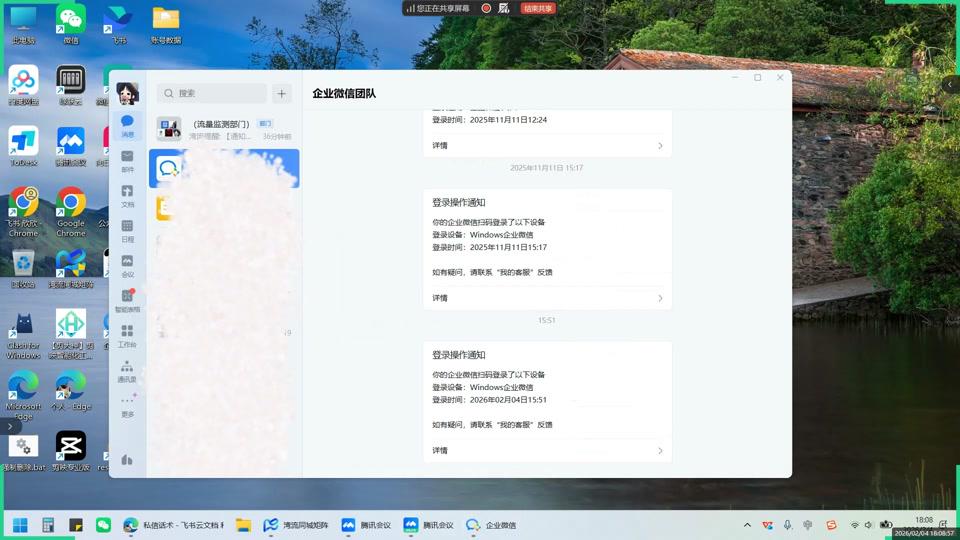
Task: Click the user avatar in WeCom sidebar
Action: (127, 93)
